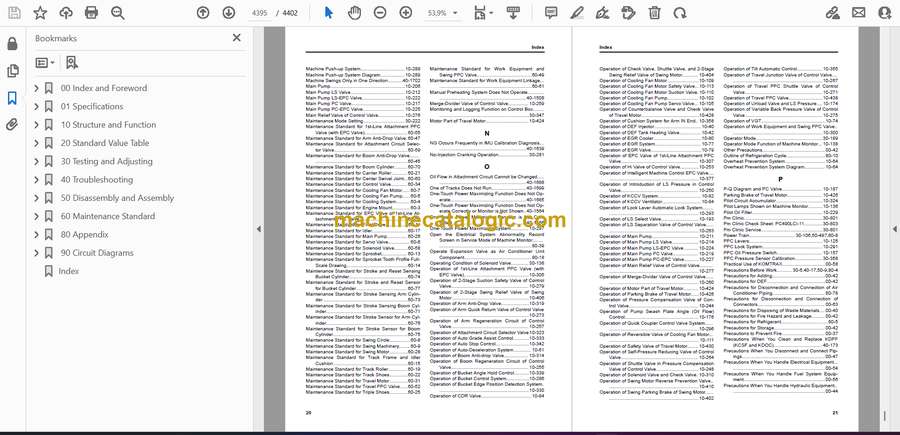Viewport: 900px width, 435px height.
Task: Open the Index bookmark
Action: [x=68, y=271]
